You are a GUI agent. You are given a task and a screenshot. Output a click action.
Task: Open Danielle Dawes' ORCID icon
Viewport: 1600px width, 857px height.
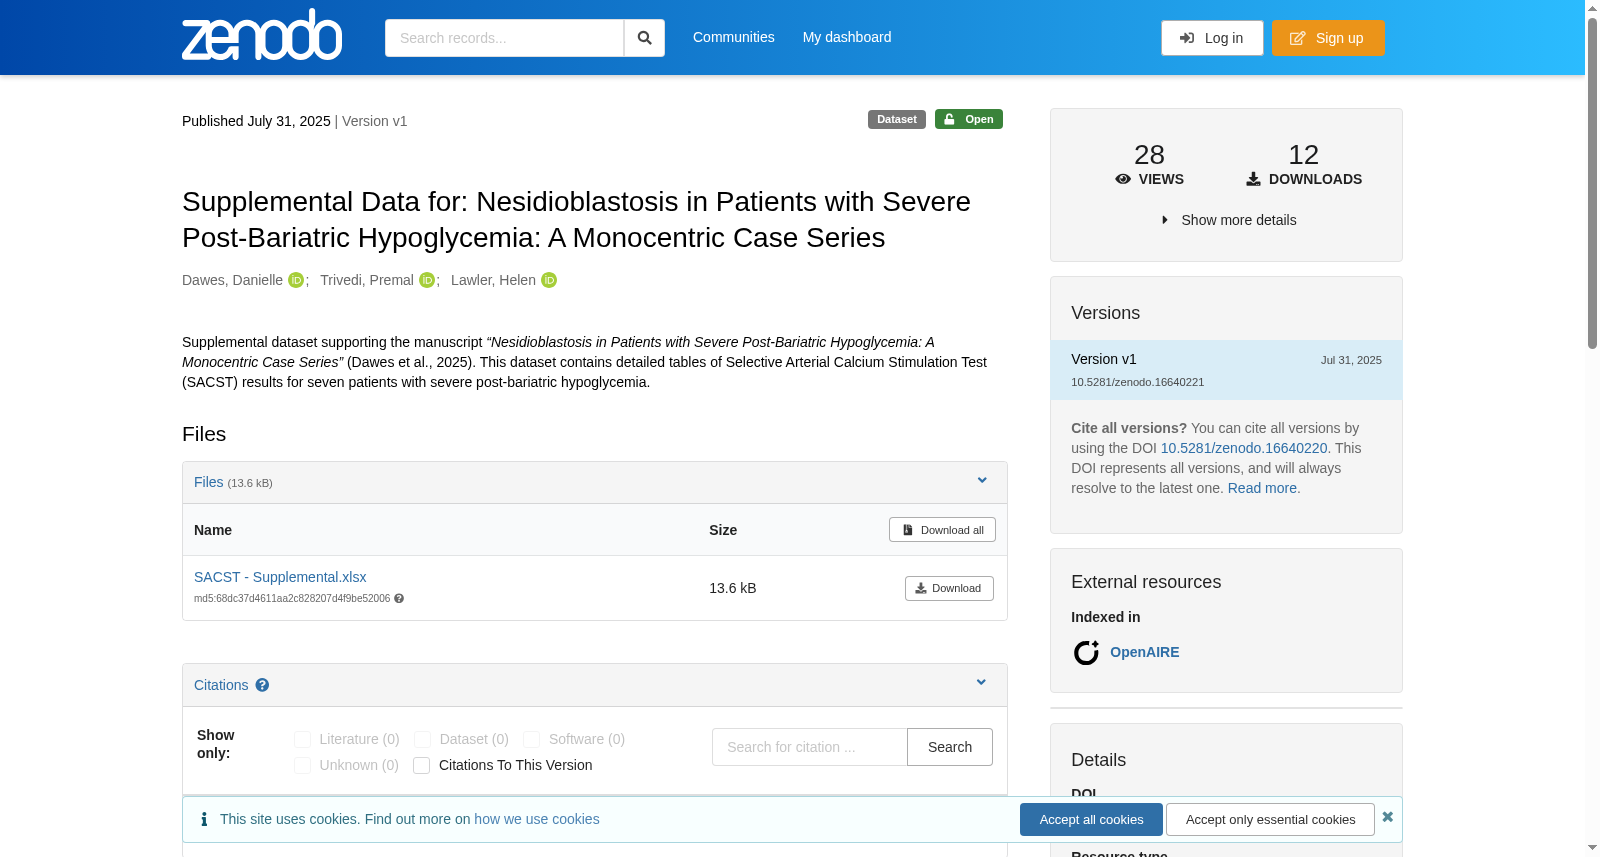pos(296,280)
